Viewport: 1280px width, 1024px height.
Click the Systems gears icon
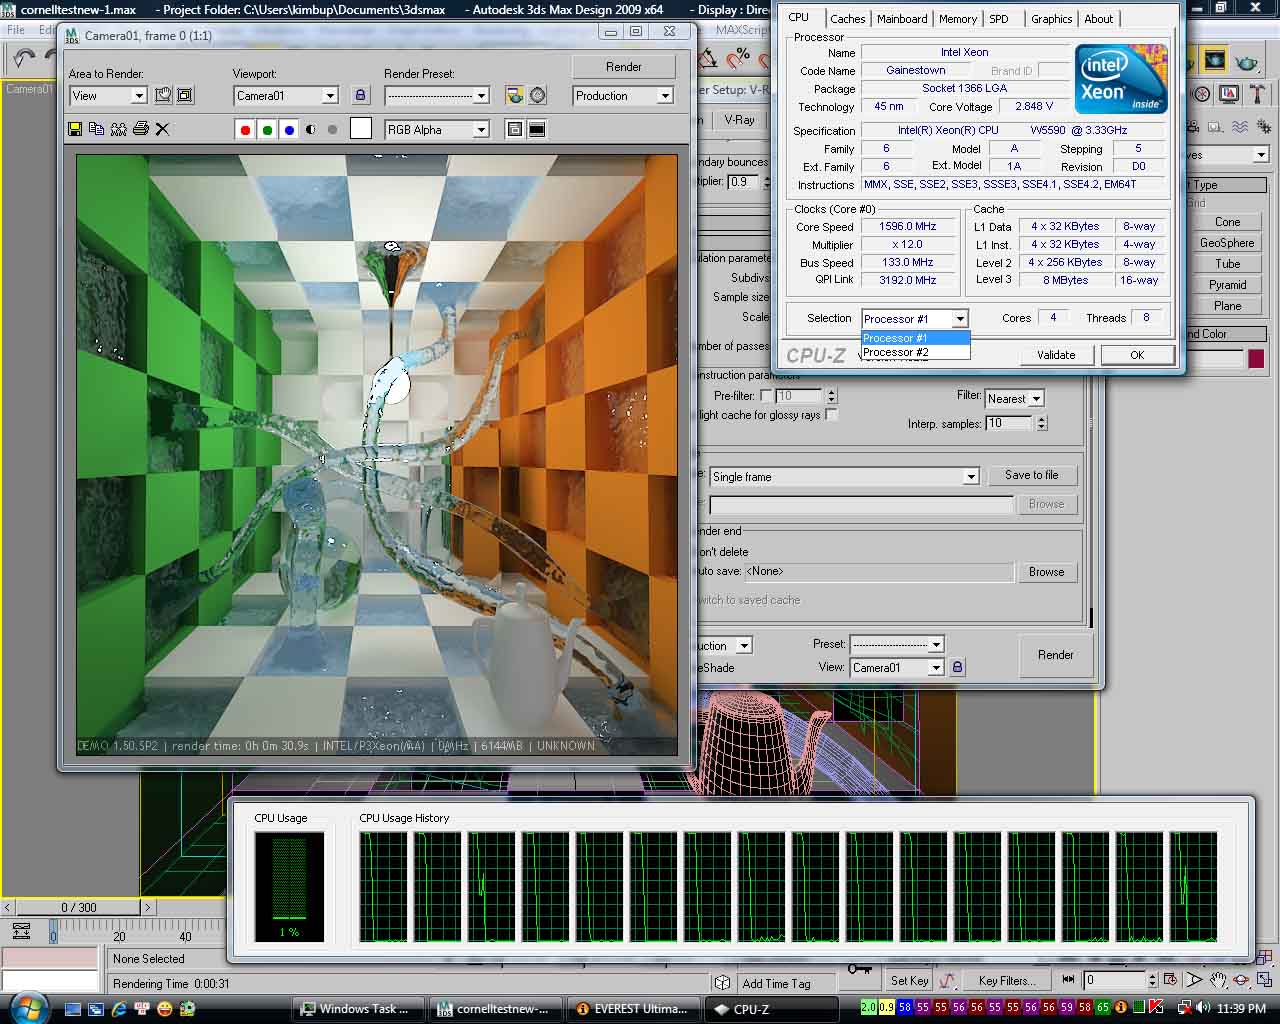pos(1262,127)
